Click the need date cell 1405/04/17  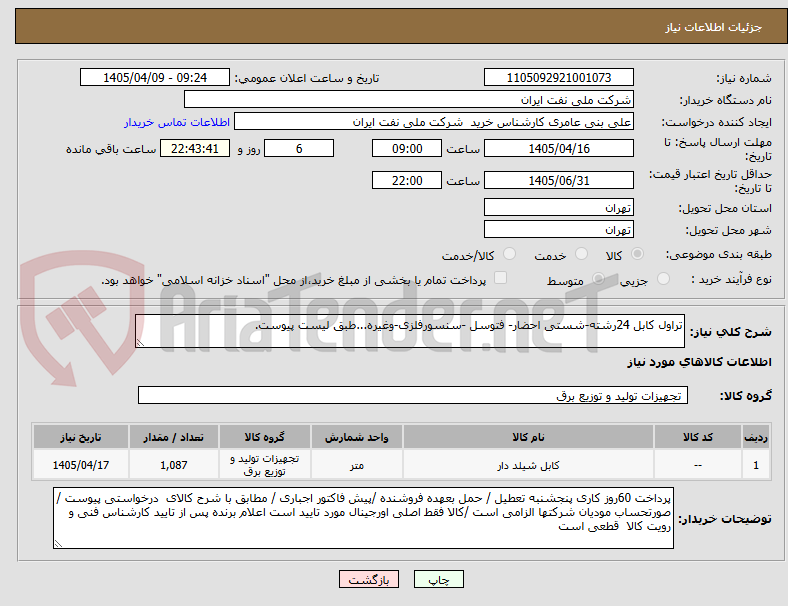80,465
